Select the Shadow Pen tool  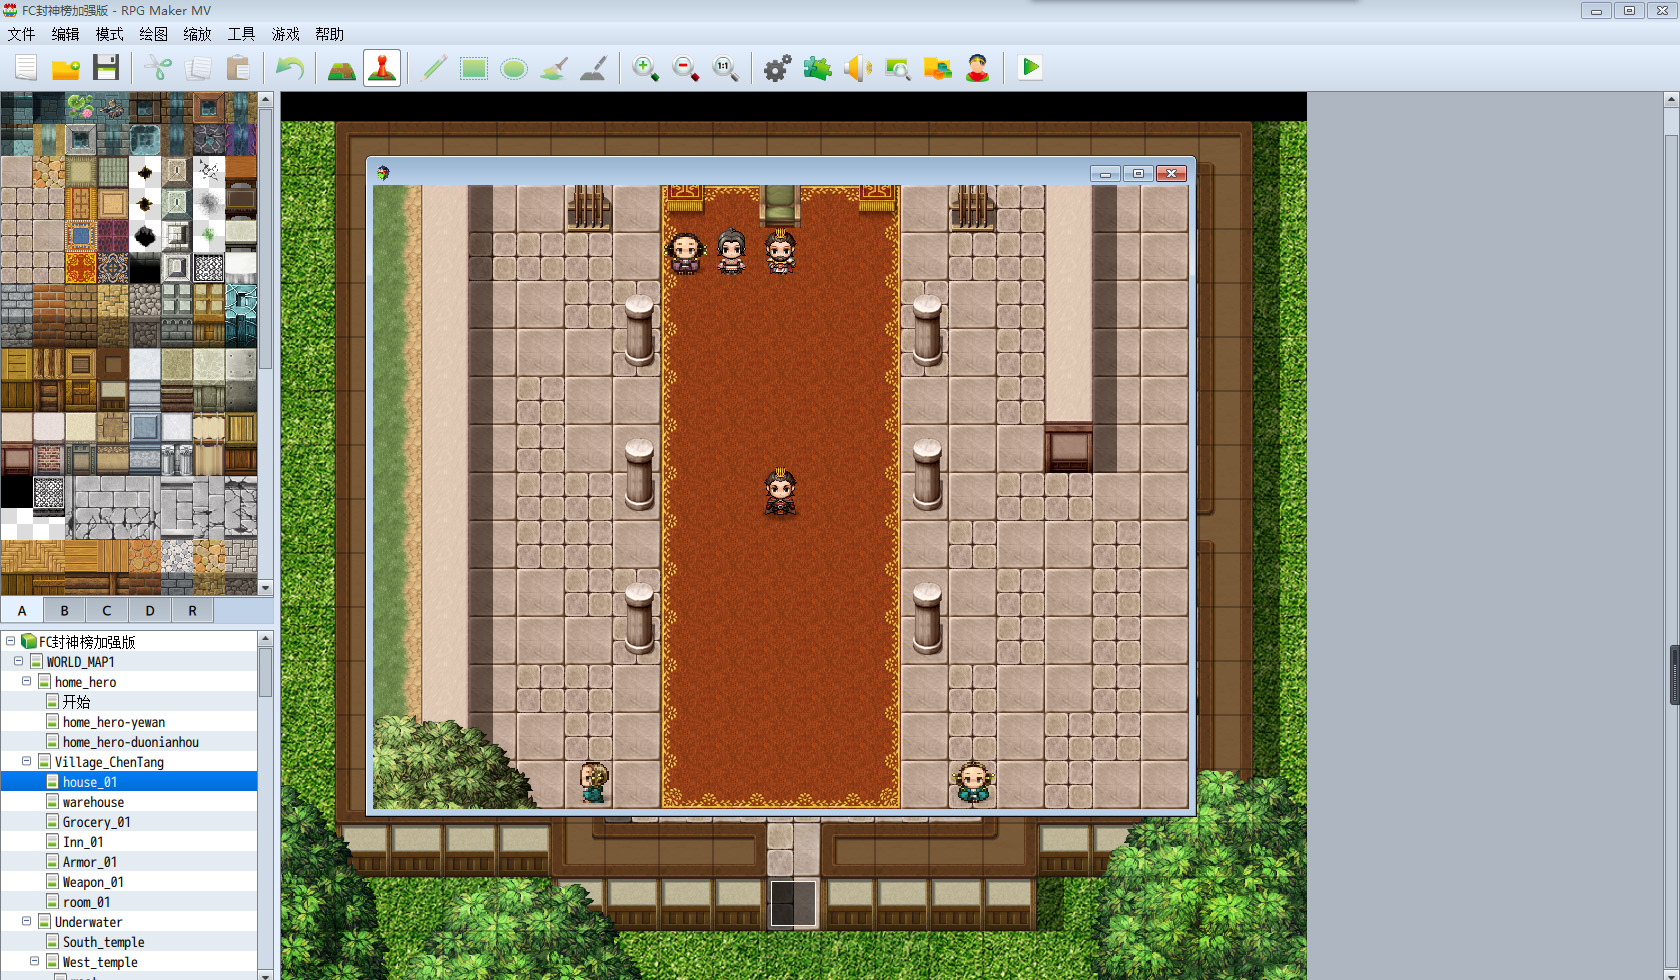tap(594, 68)
